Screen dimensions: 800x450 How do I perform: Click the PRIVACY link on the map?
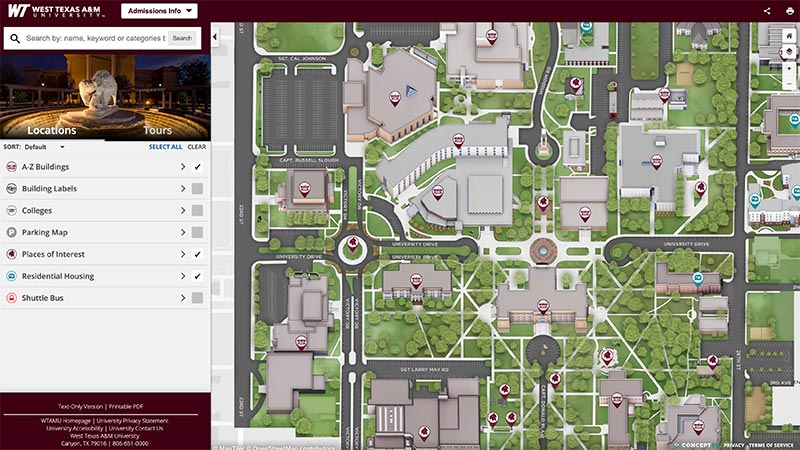tap(734, 445)
